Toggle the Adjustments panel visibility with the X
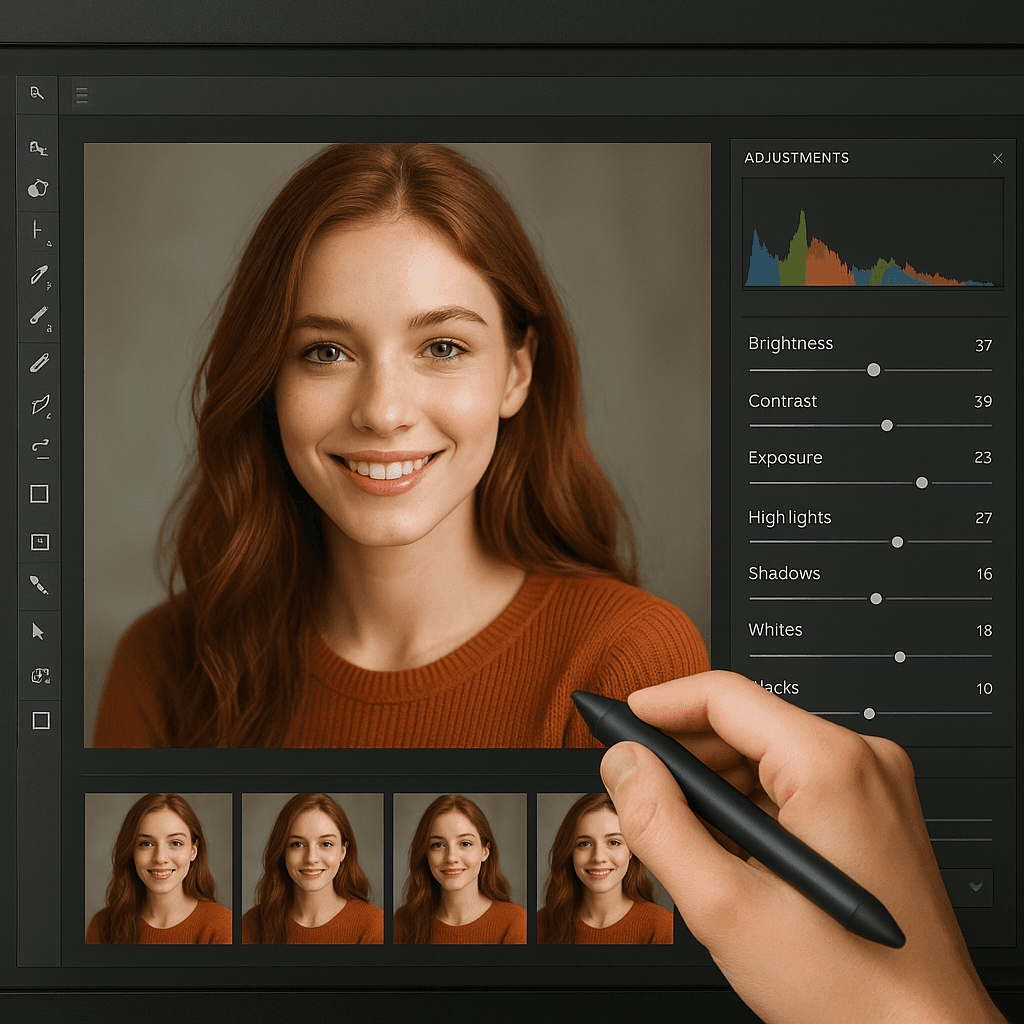 click(997, 159)
